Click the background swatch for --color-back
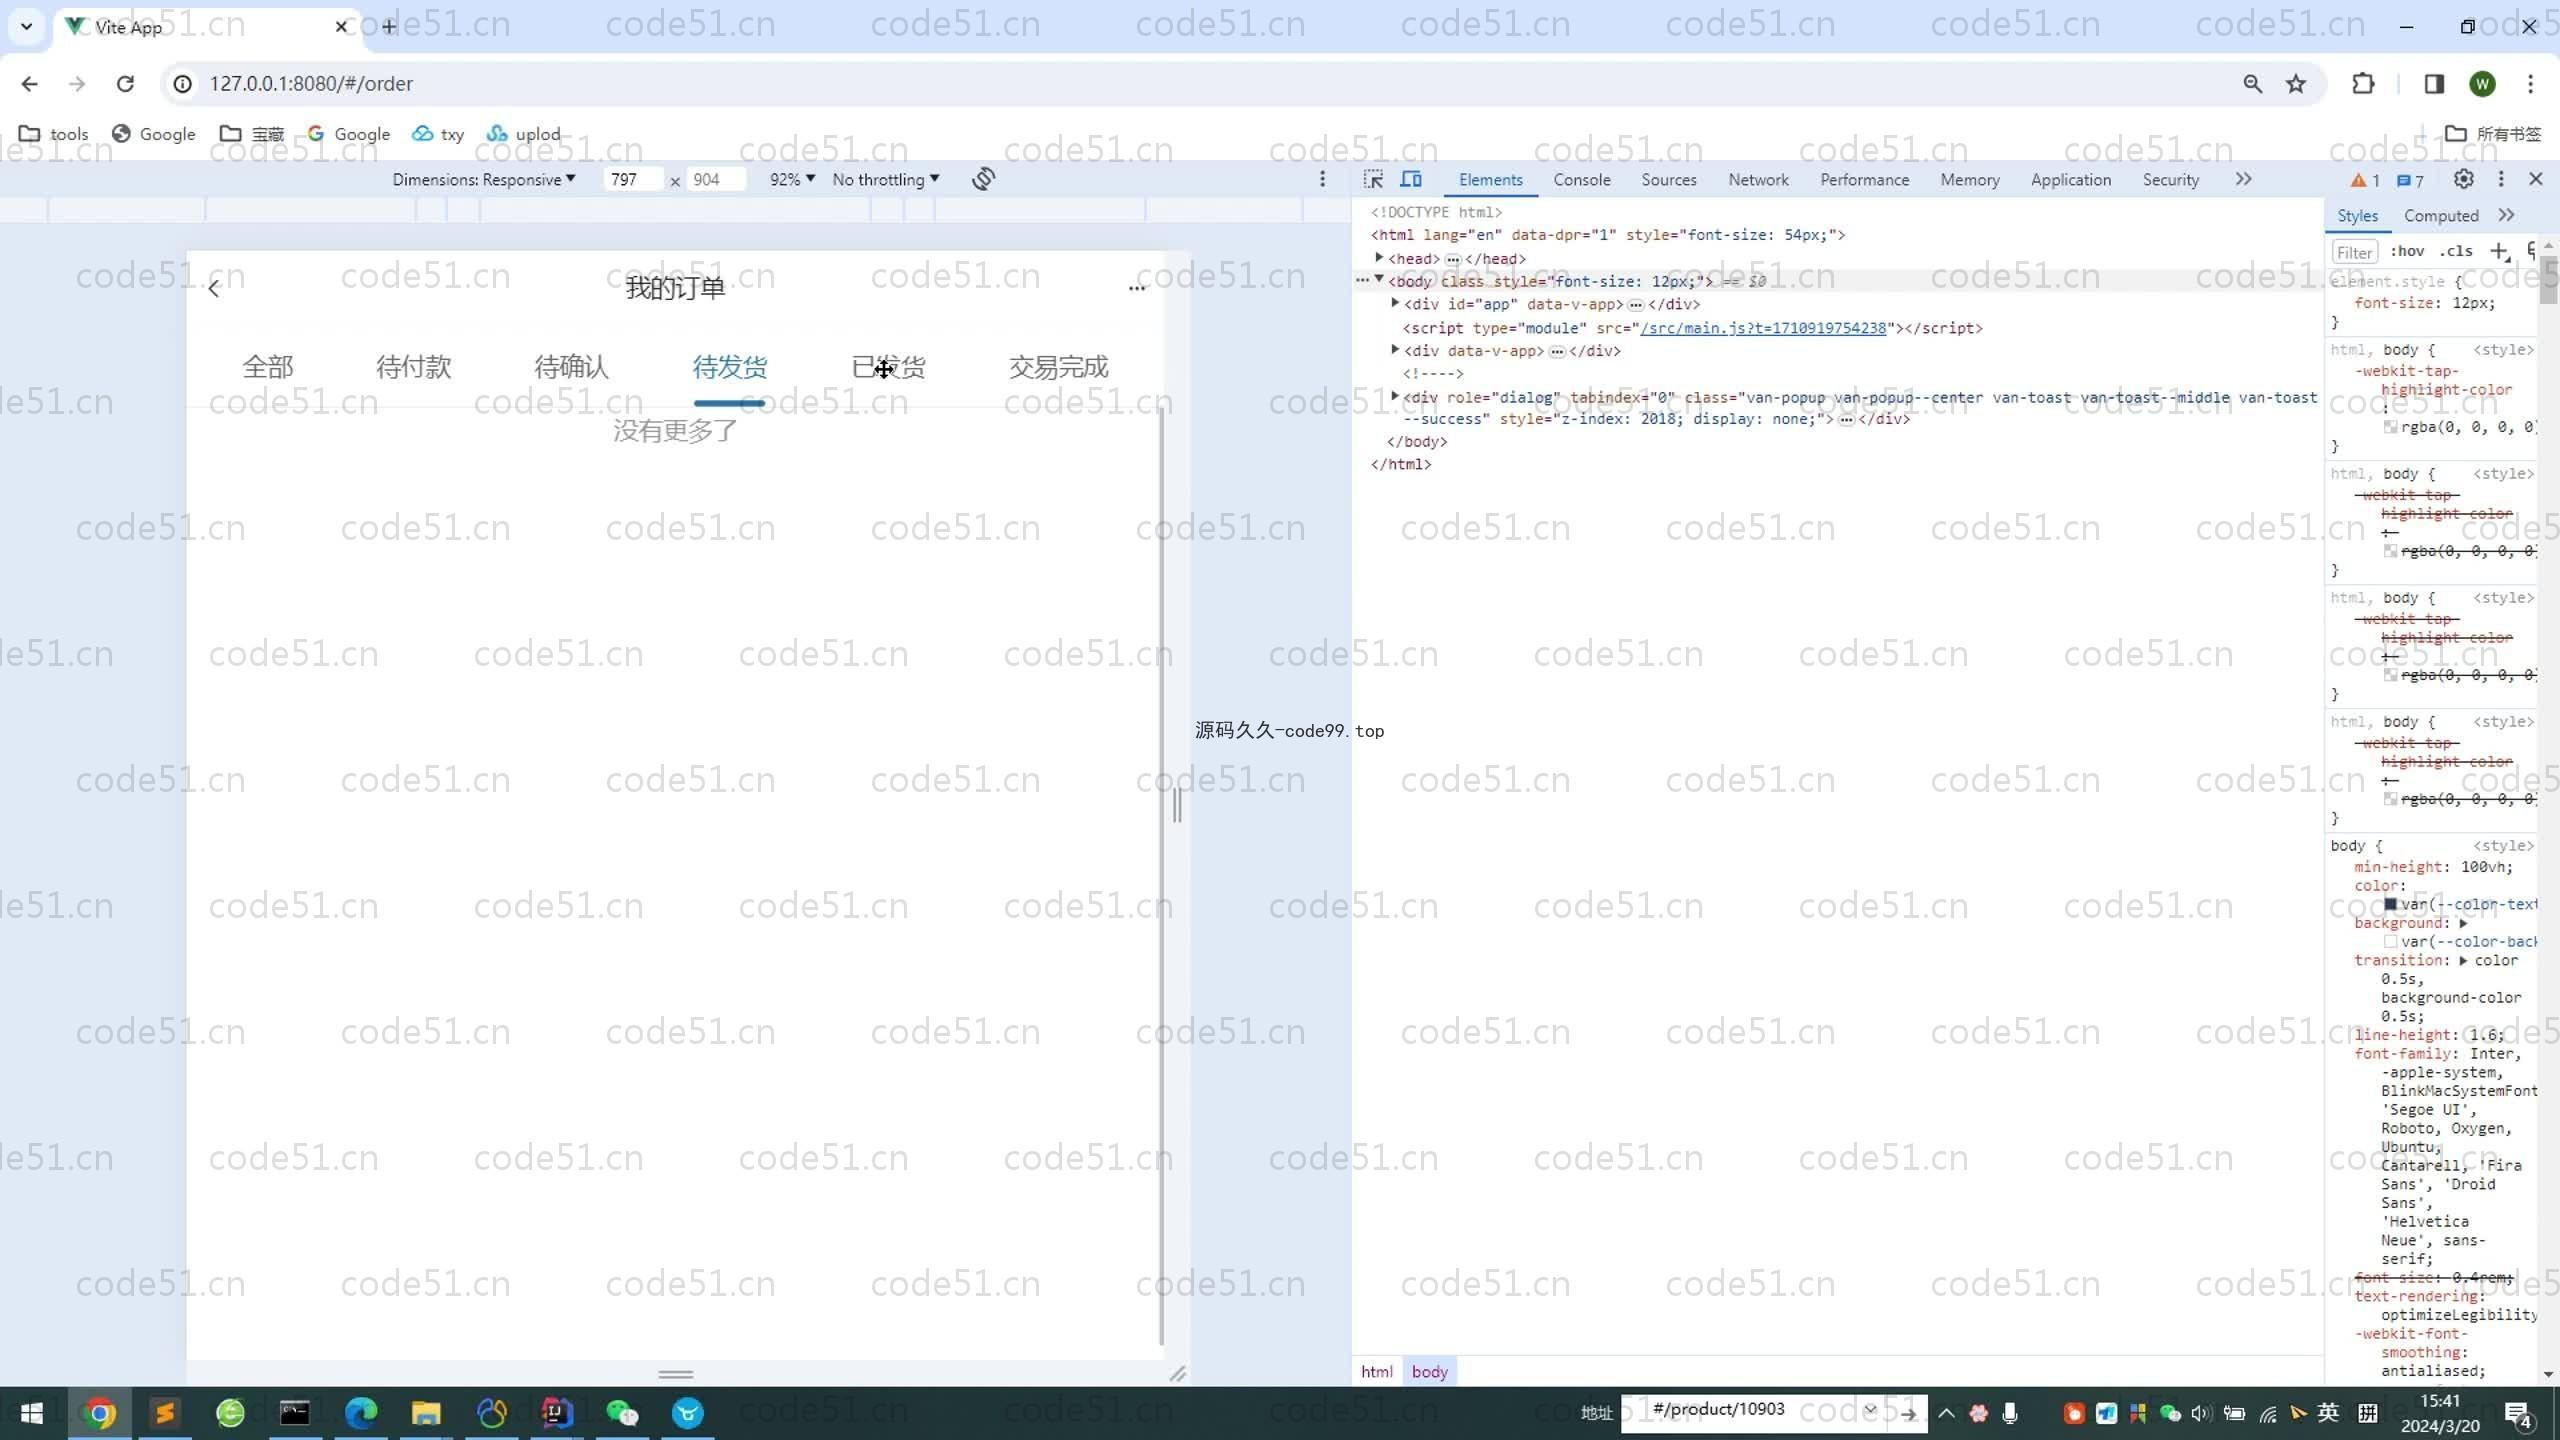The height and width of the screenshot is (1440, 2560). coord(2391,942)
